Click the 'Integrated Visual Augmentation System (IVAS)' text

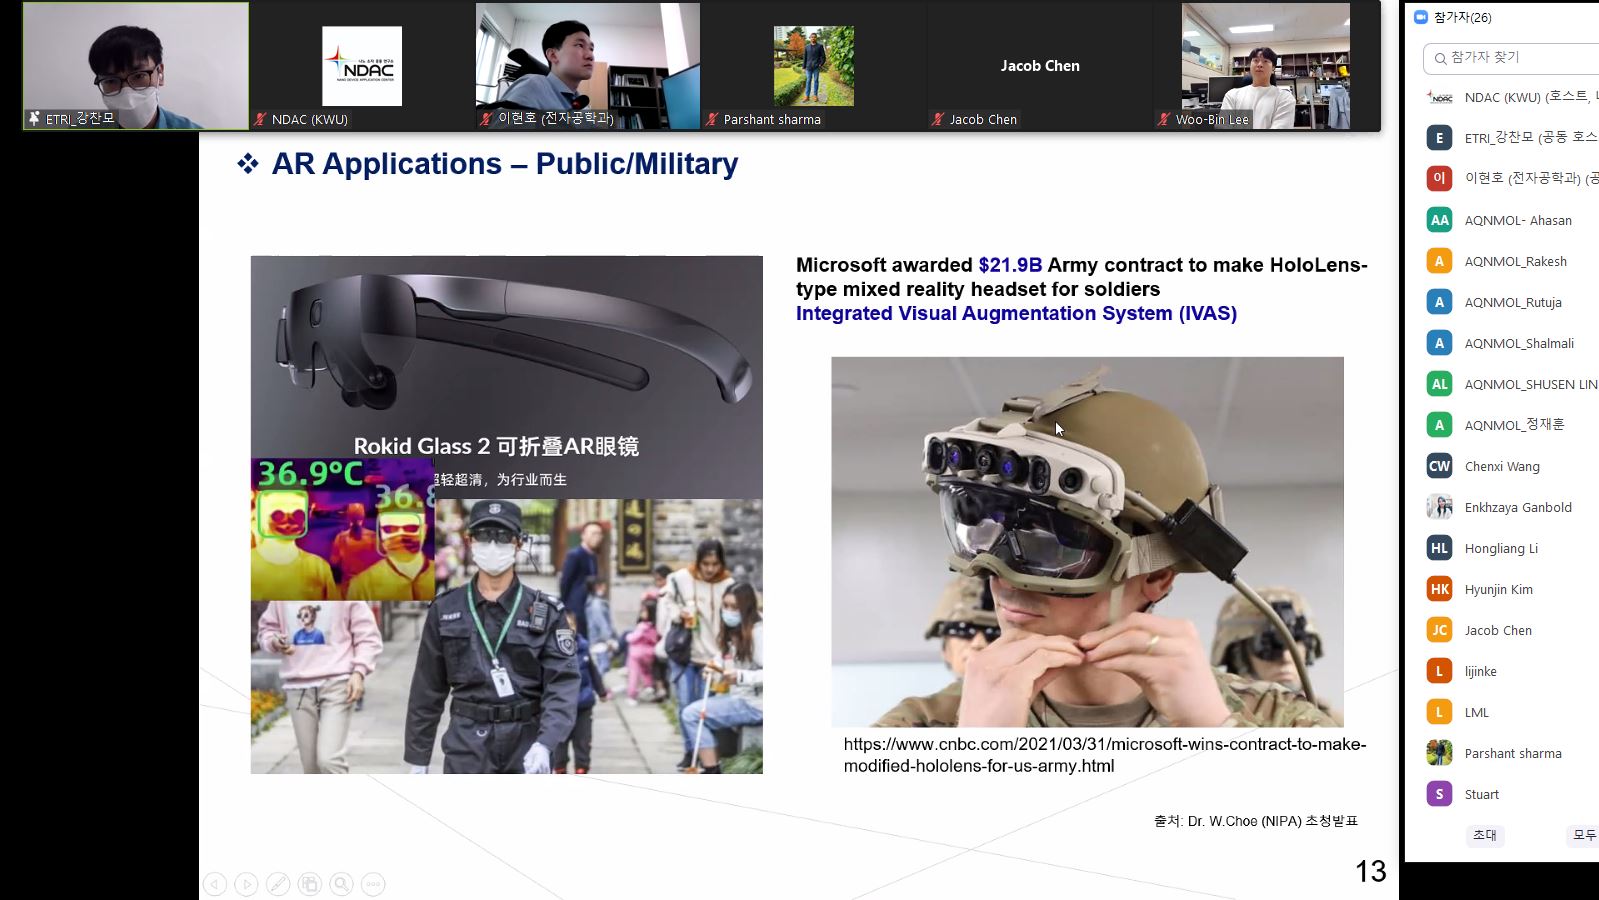click(1016, 313)
